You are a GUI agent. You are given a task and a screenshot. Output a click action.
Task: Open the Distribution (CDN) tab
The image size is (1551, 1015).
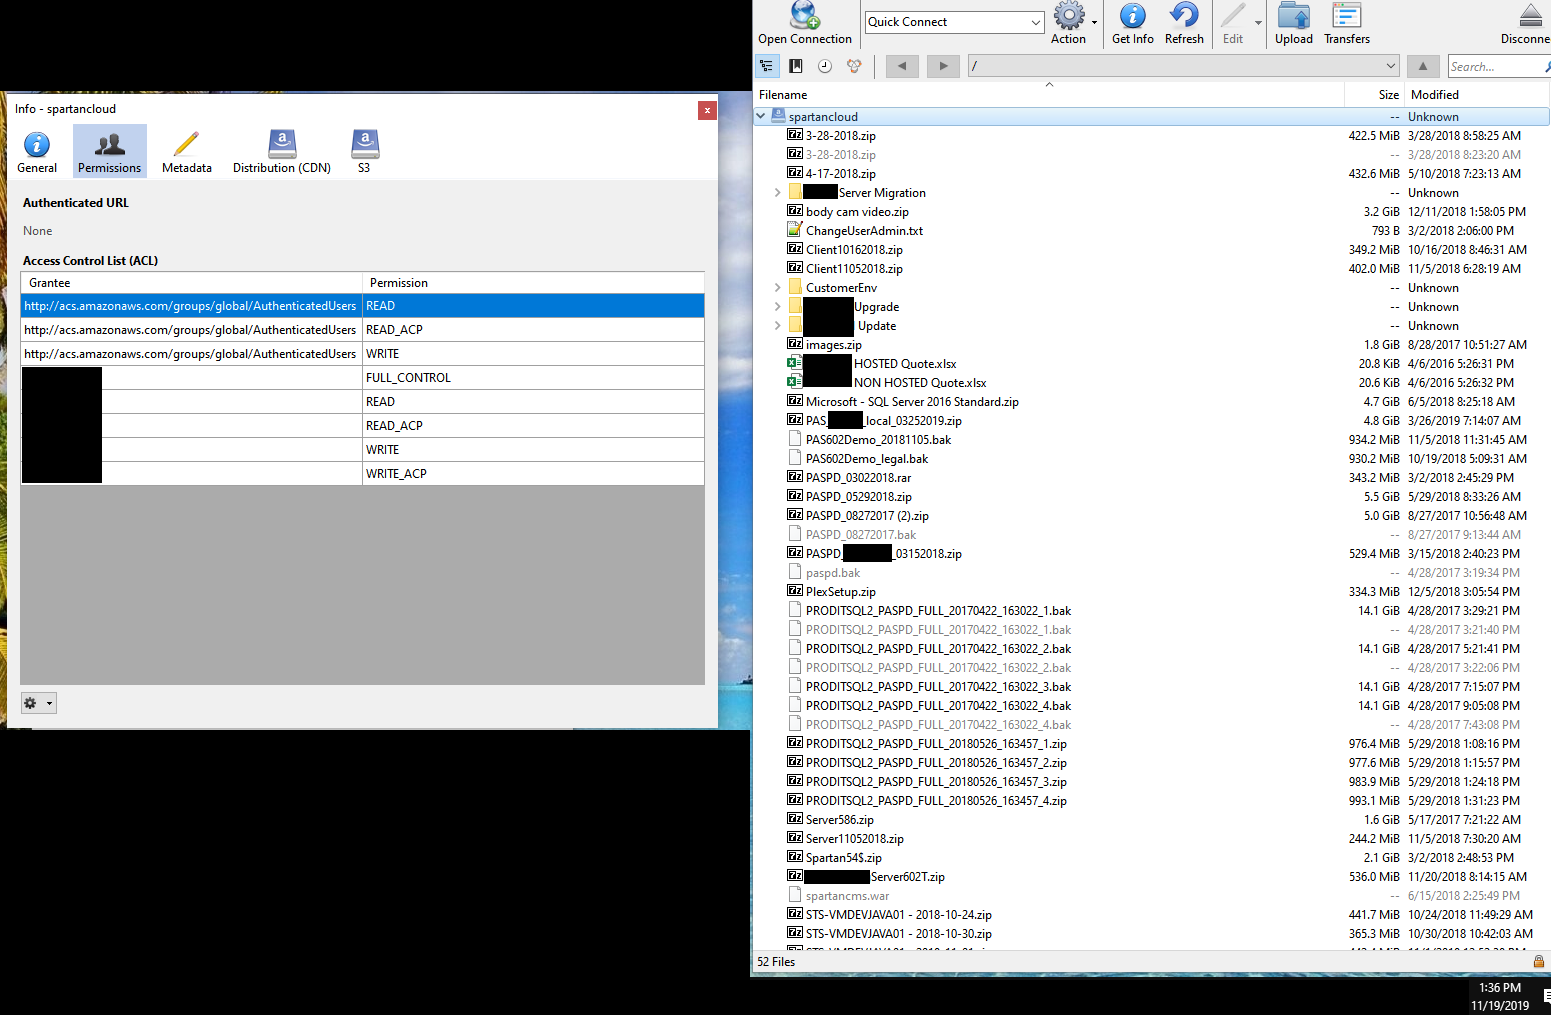[x=282, y=151]
